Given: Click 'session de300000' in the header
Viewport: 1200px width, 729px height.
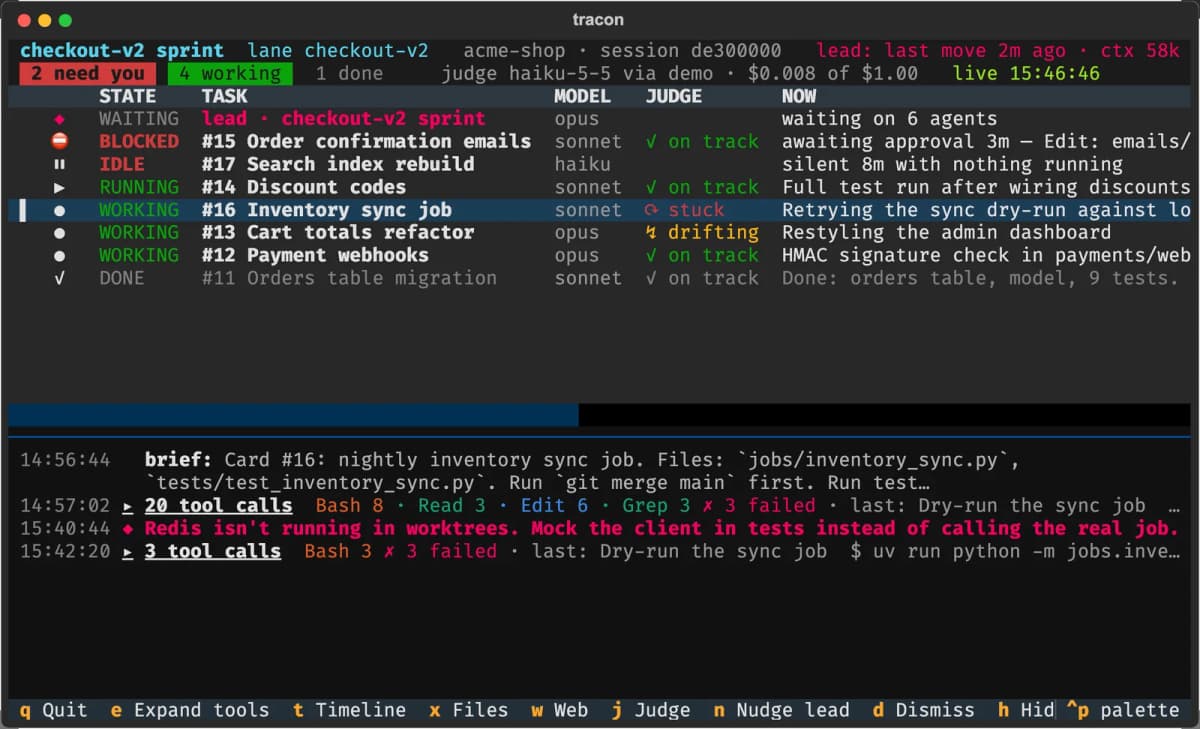Looking at the screenshot, I should [691, 50].
